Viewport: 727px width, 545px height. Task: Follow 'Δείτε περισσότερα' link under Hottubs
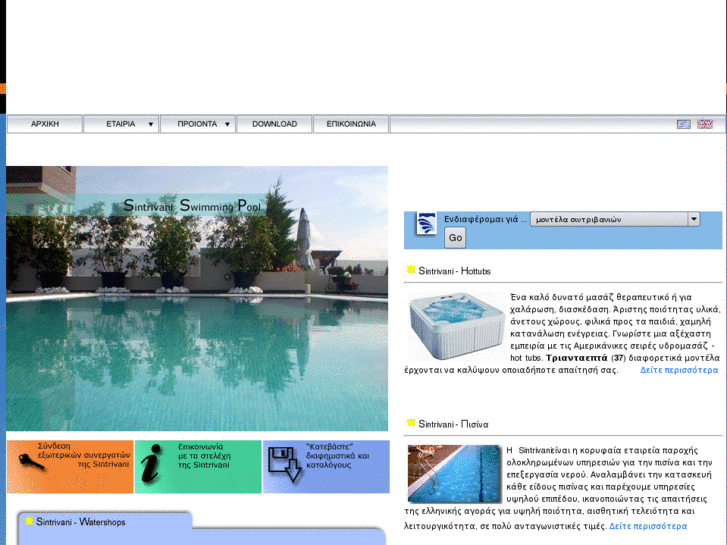(679, 370)
